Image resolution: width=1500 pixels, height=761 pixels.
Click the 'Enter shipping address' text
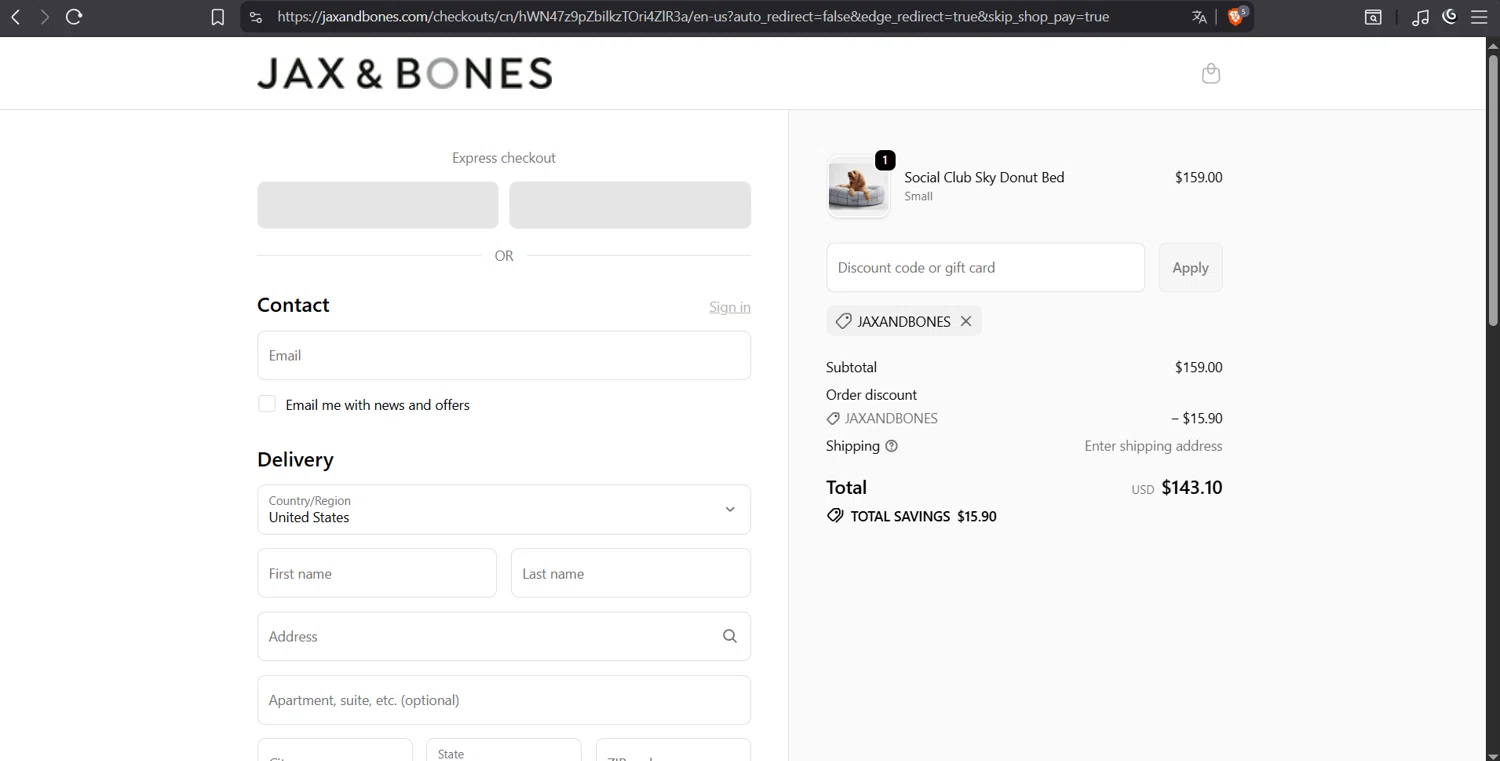(x=1153, y=446)
